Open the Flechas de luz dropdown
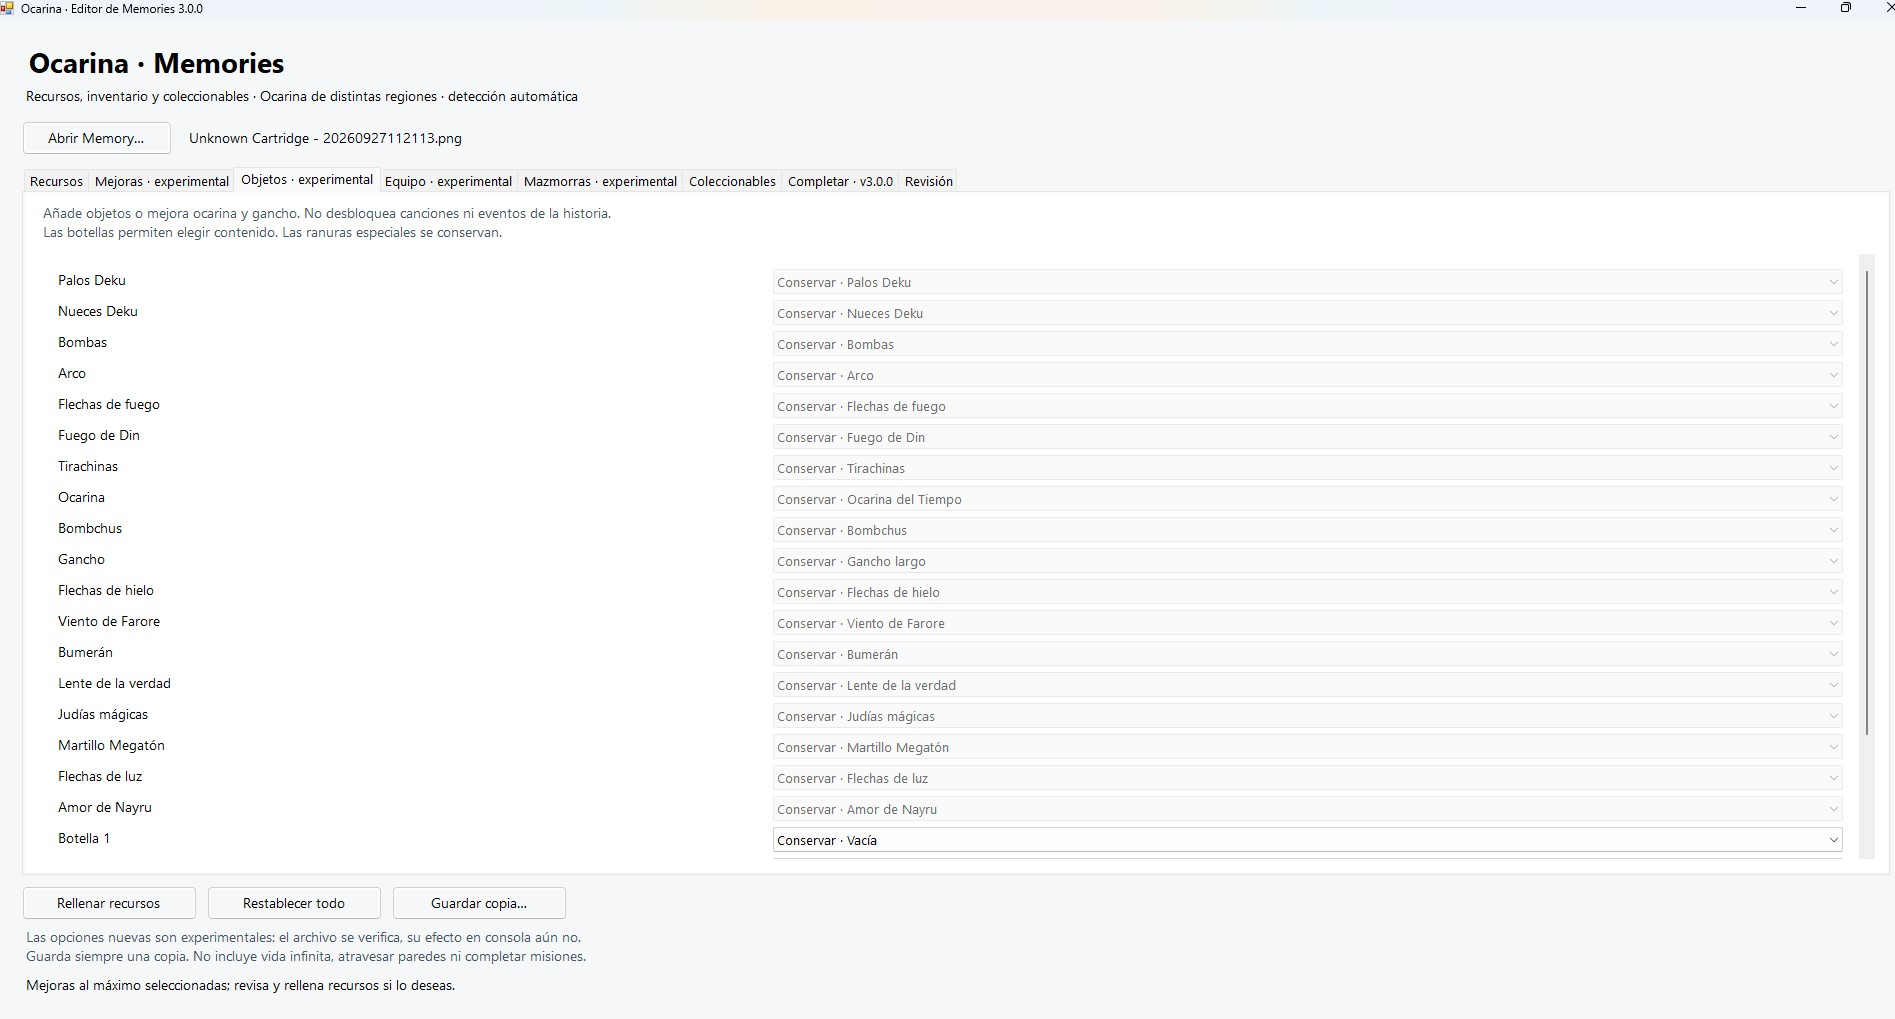 coord(1307,778)
